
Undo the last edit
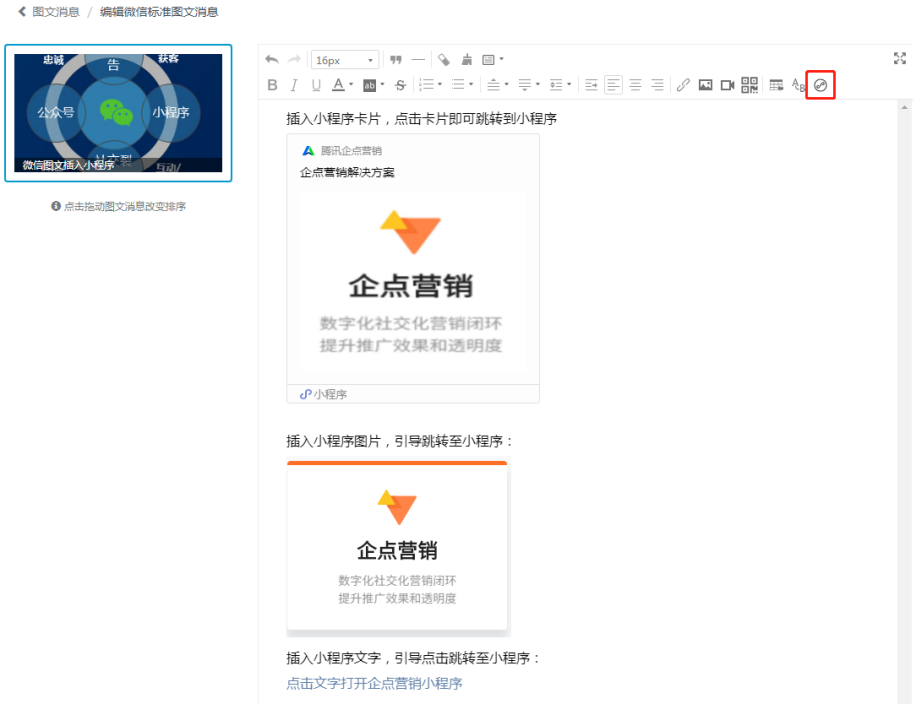click(272, 60)
